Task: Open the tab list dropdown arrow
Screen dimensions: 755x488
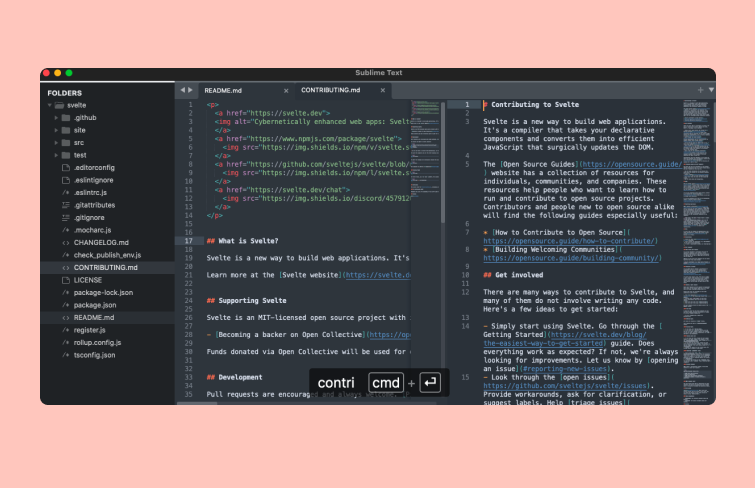Action: [711, 90]
